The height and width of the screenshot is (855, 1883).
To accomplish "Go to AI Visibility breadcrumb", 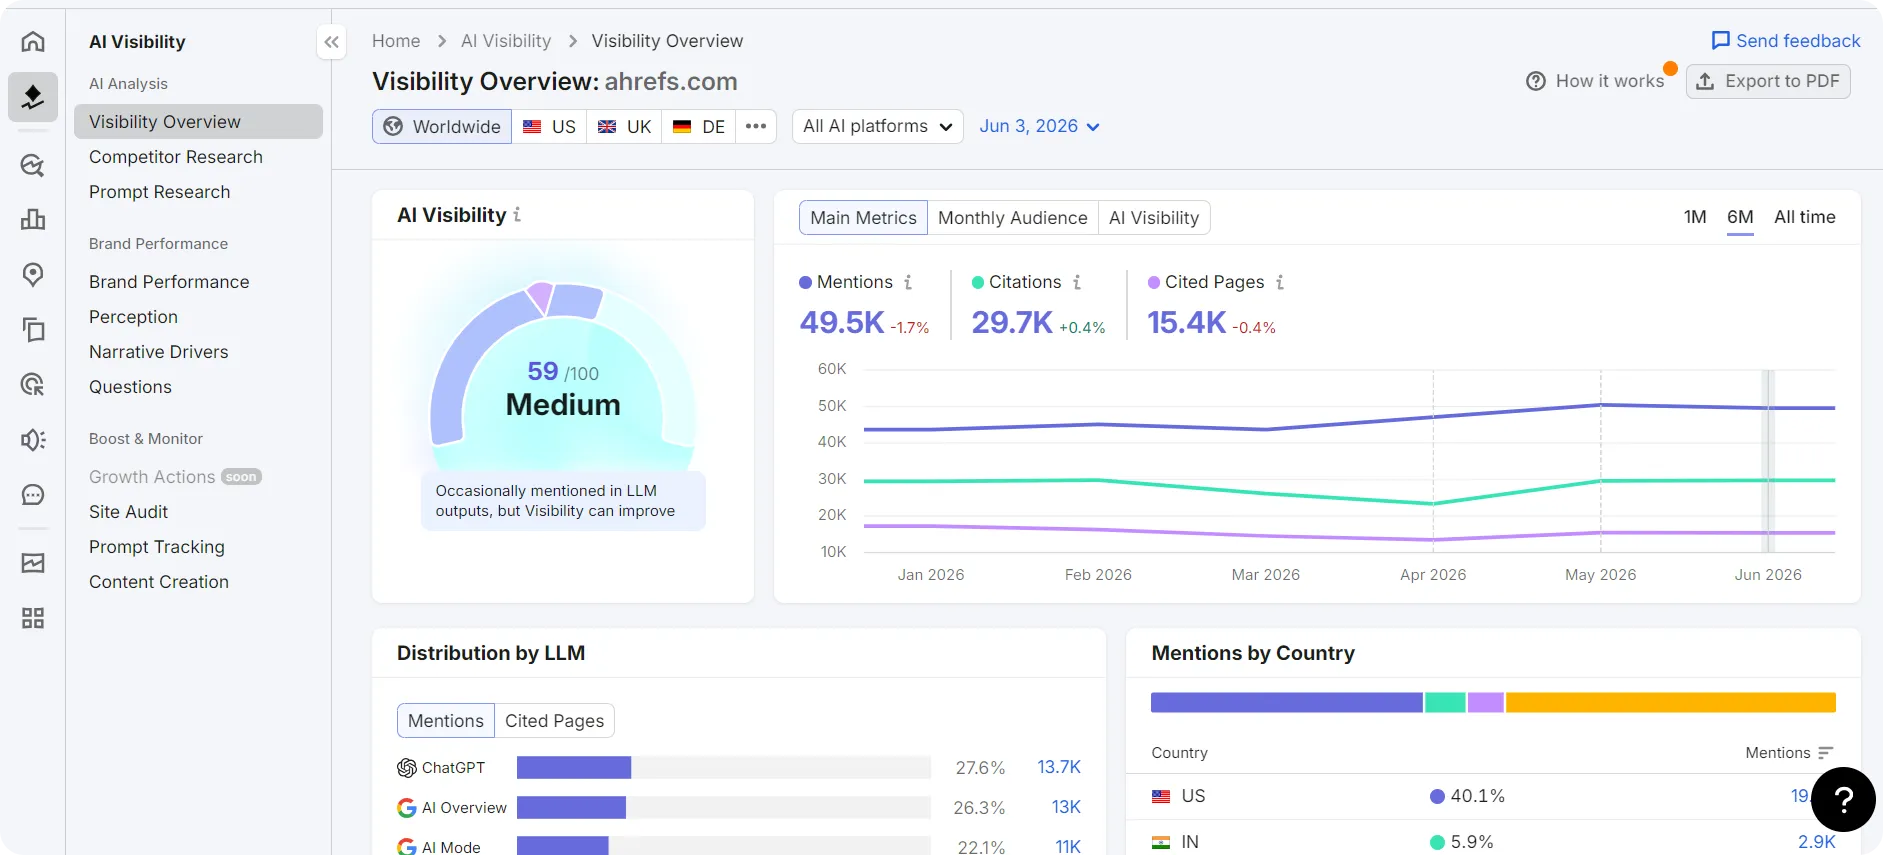I will tap(506, 41).
